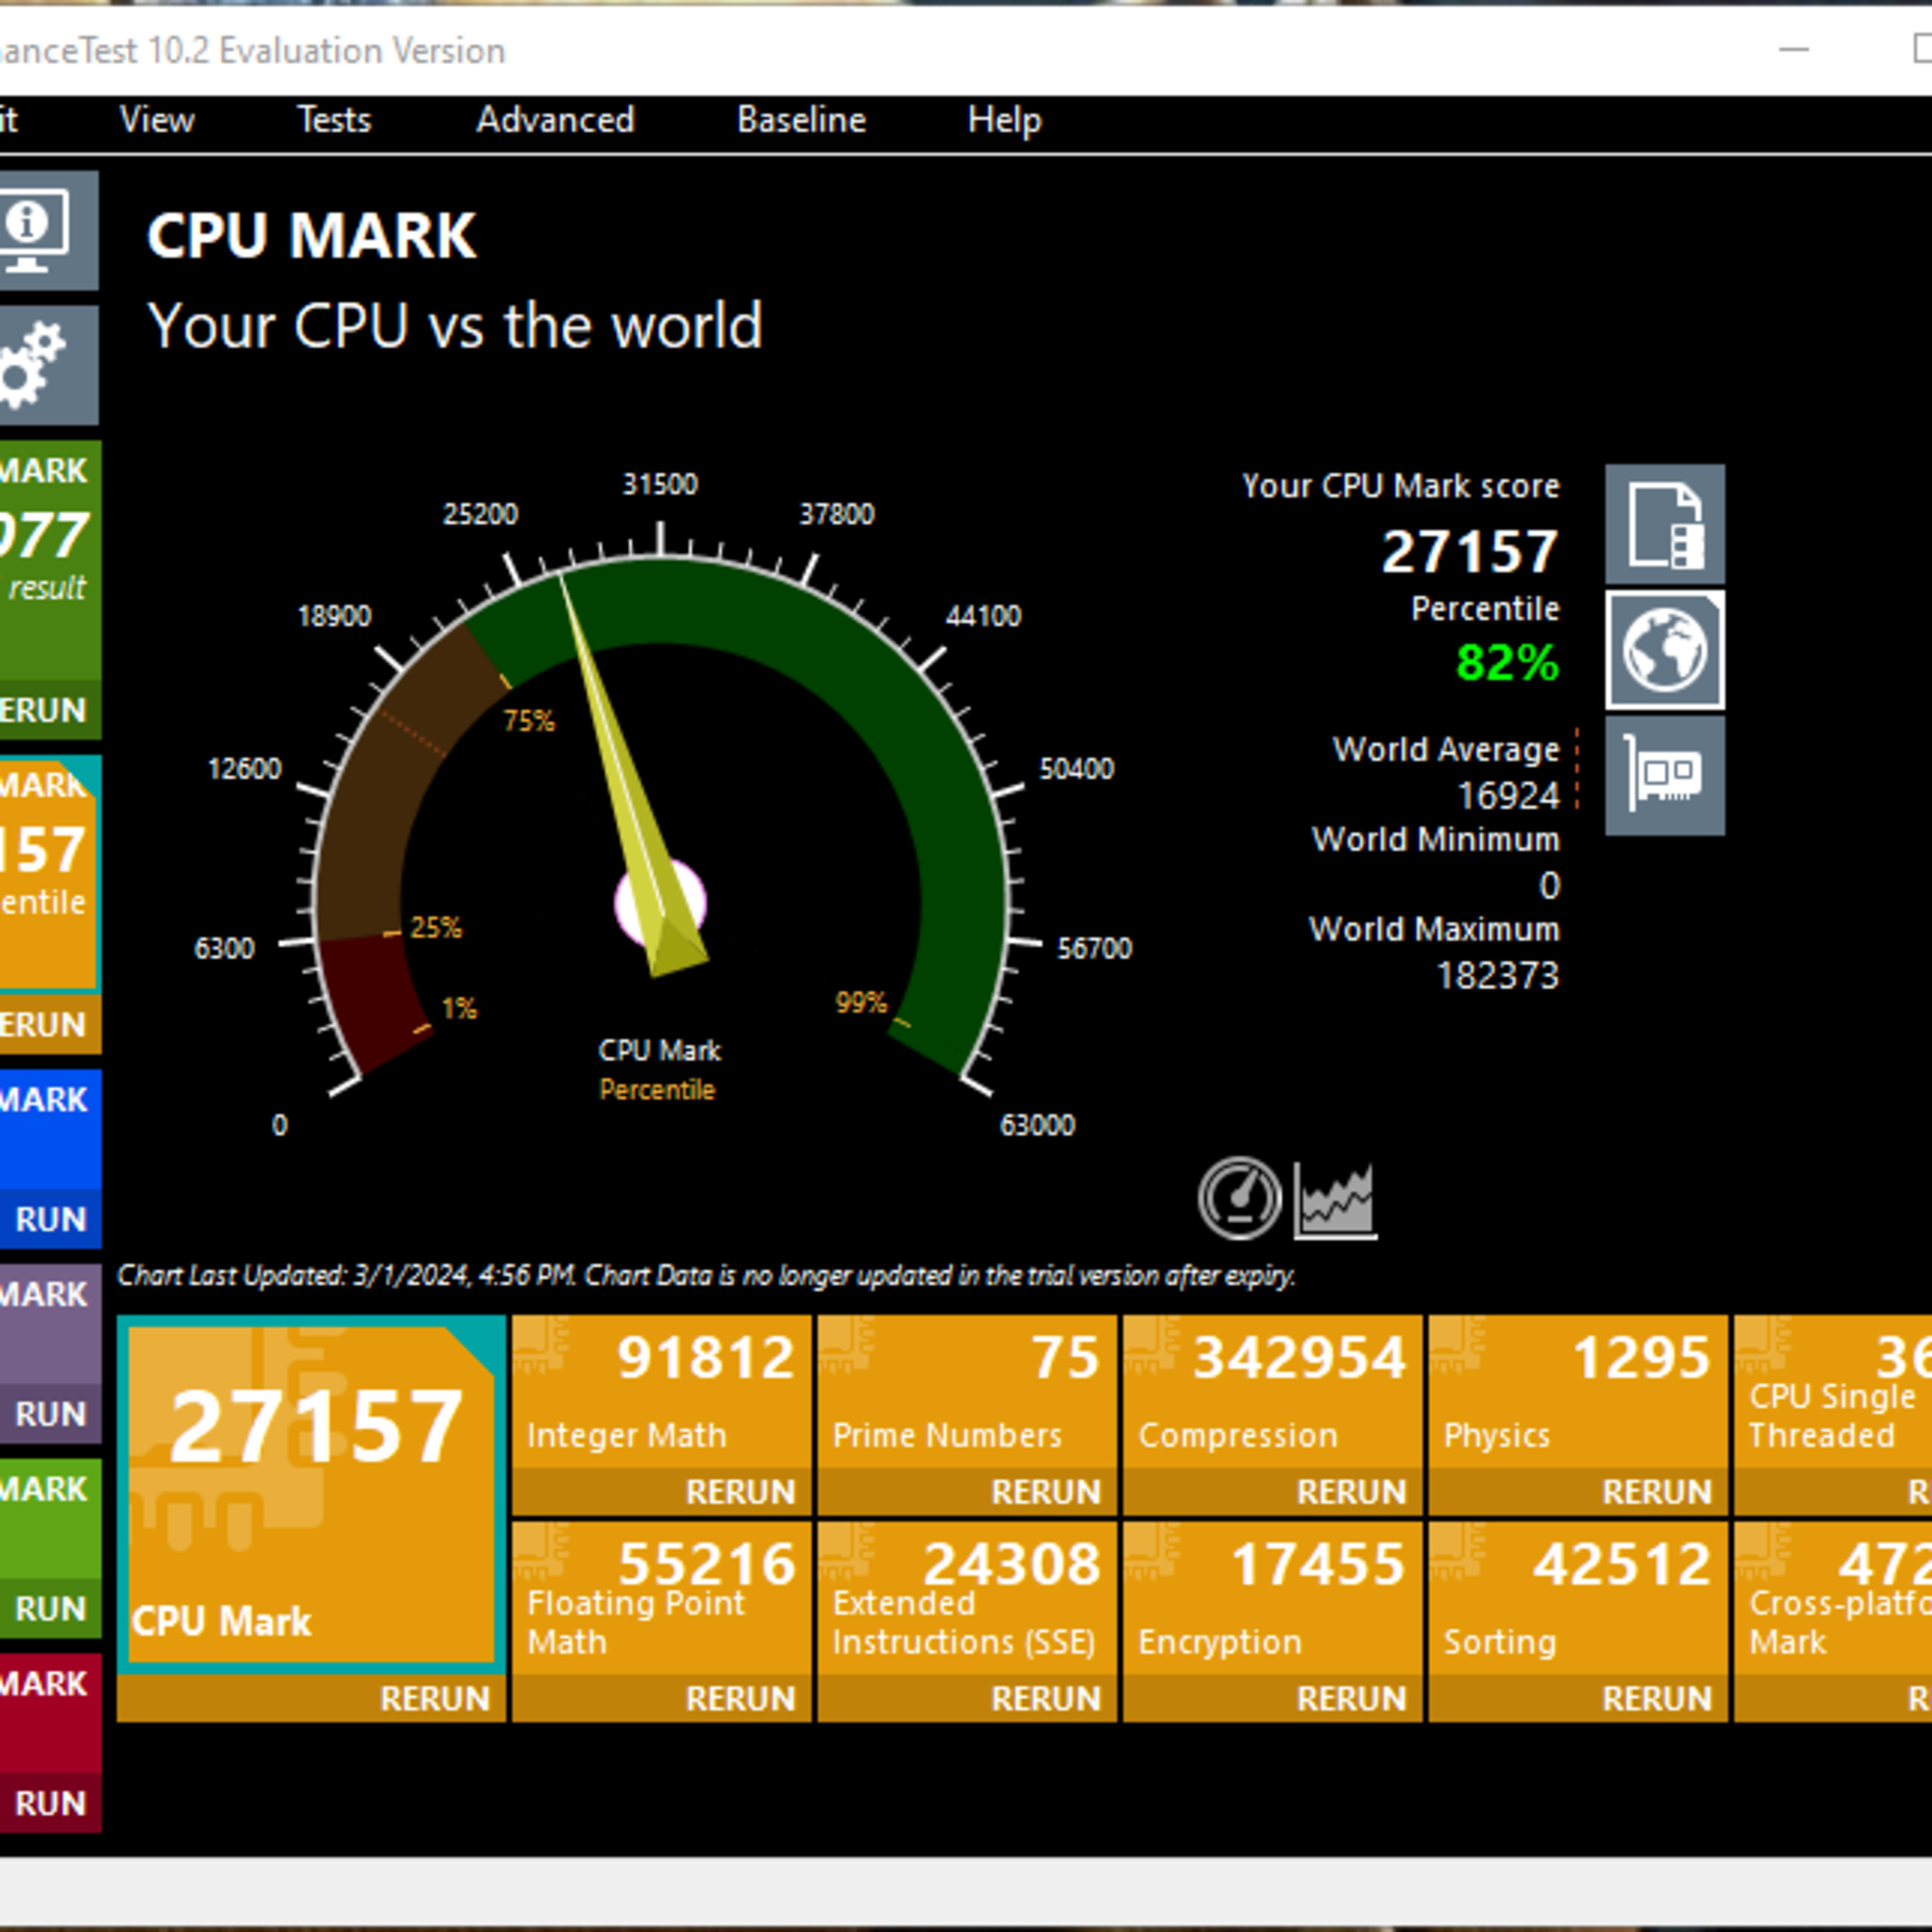Screen dimensions: 1932x1932
Task: Click RUN on the purple sidebar tile
Action: (x=50, y=1414)
